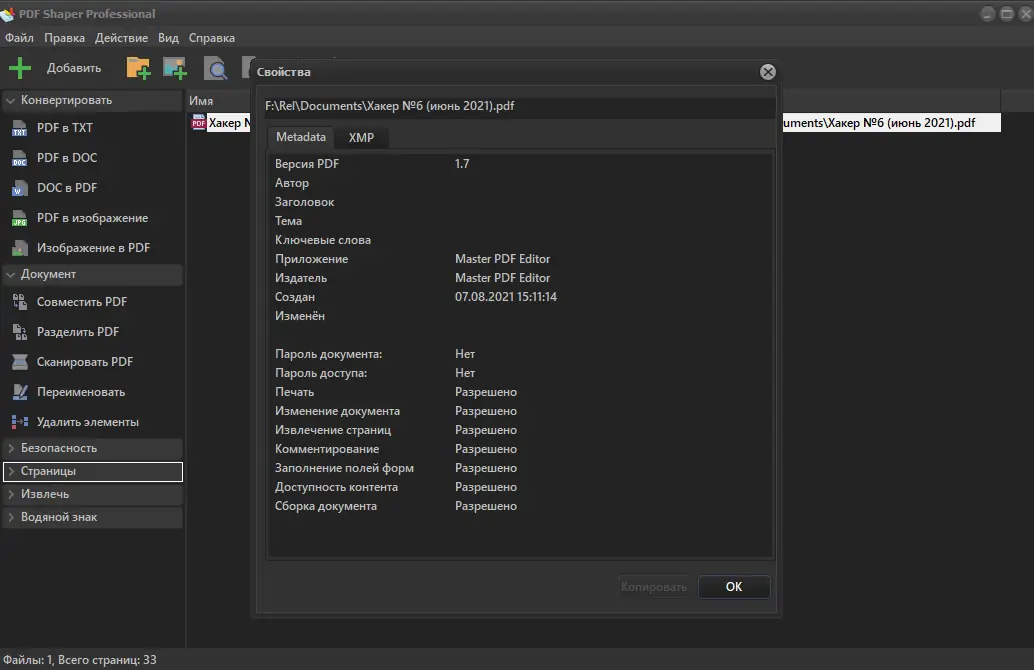
Task: Click the Delete elements icon
Action: tap(20, 422)
